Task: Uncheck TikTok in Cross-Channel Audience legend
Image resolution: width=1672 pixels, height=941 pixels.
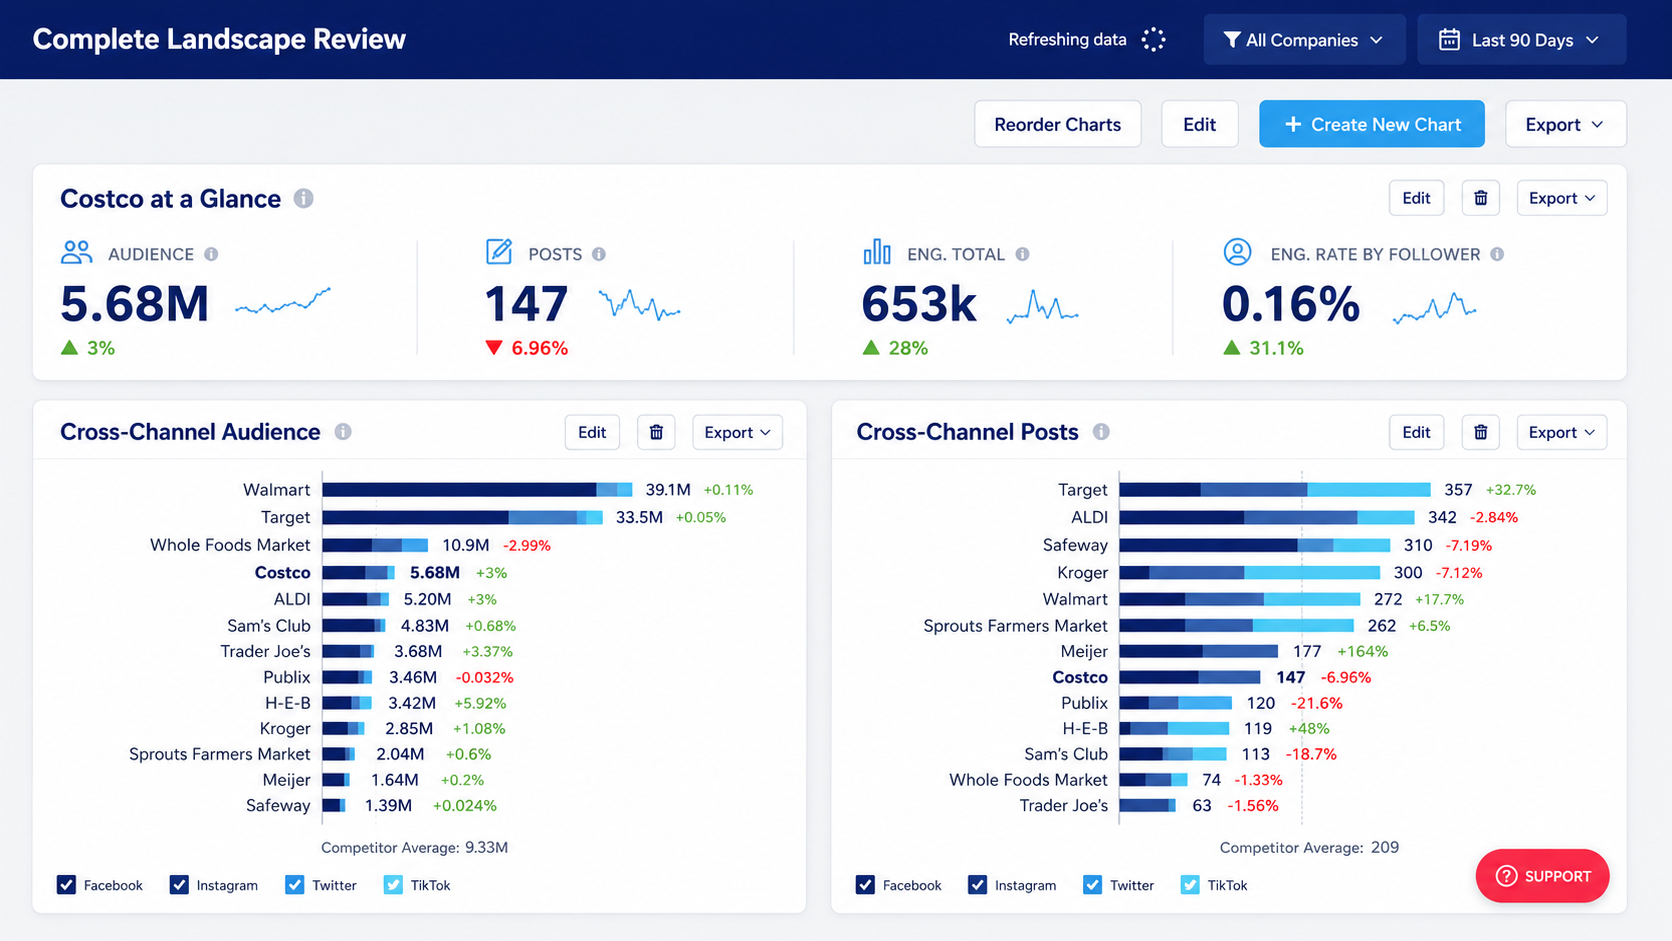Action: tap(394, 885)
